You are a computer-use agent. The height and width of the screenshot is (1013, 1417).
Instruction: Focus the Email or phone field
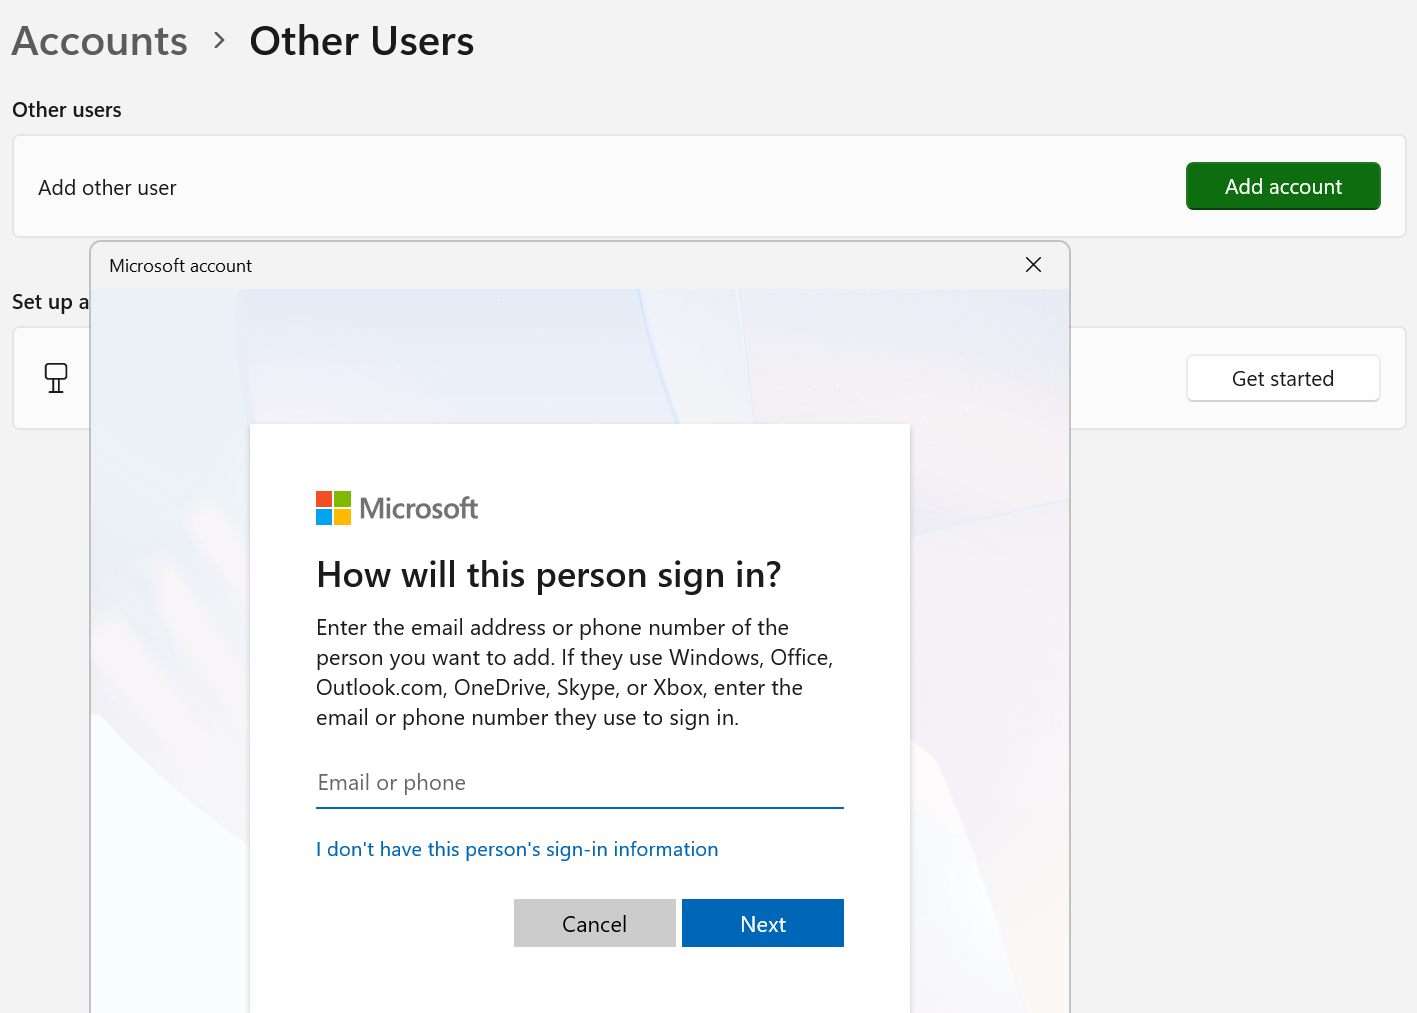(x=579, y=783)
